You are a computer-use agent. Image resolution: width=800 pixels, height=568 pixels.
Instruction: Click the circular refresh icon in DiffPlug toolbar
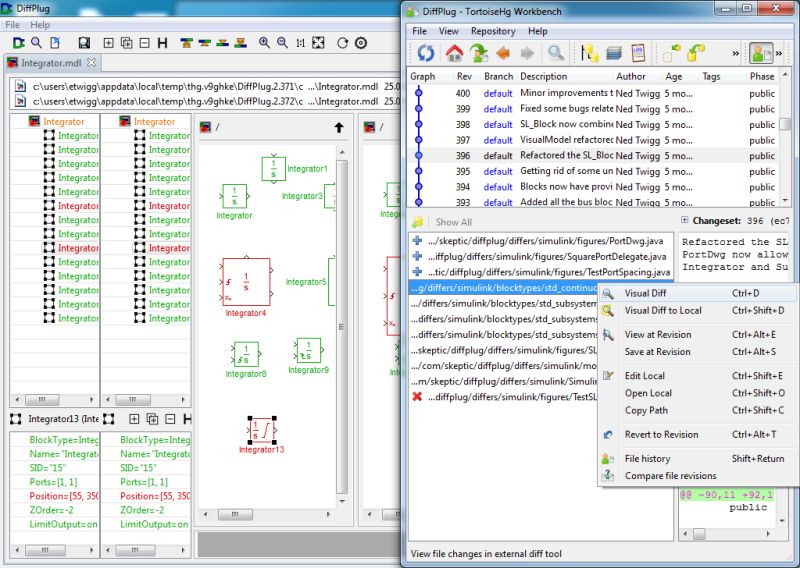coord(342,43)
